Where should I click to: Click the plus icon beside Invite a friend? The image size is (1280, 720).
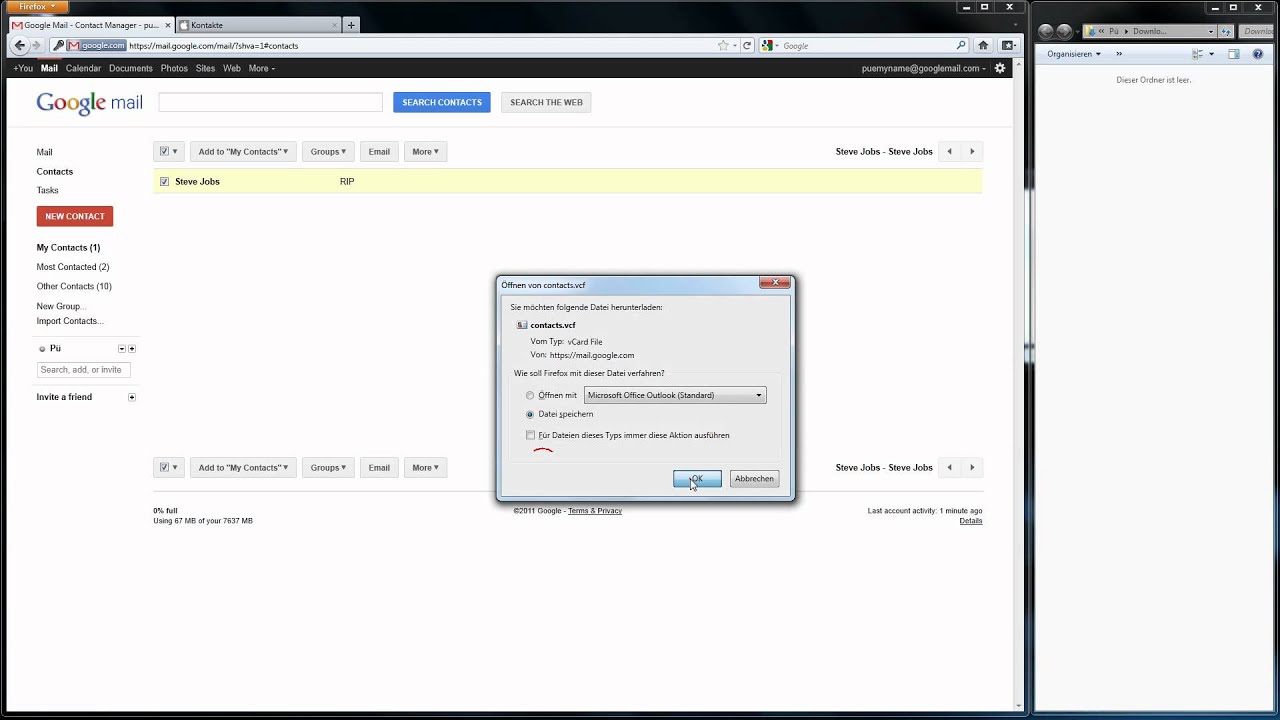[131, 397]
